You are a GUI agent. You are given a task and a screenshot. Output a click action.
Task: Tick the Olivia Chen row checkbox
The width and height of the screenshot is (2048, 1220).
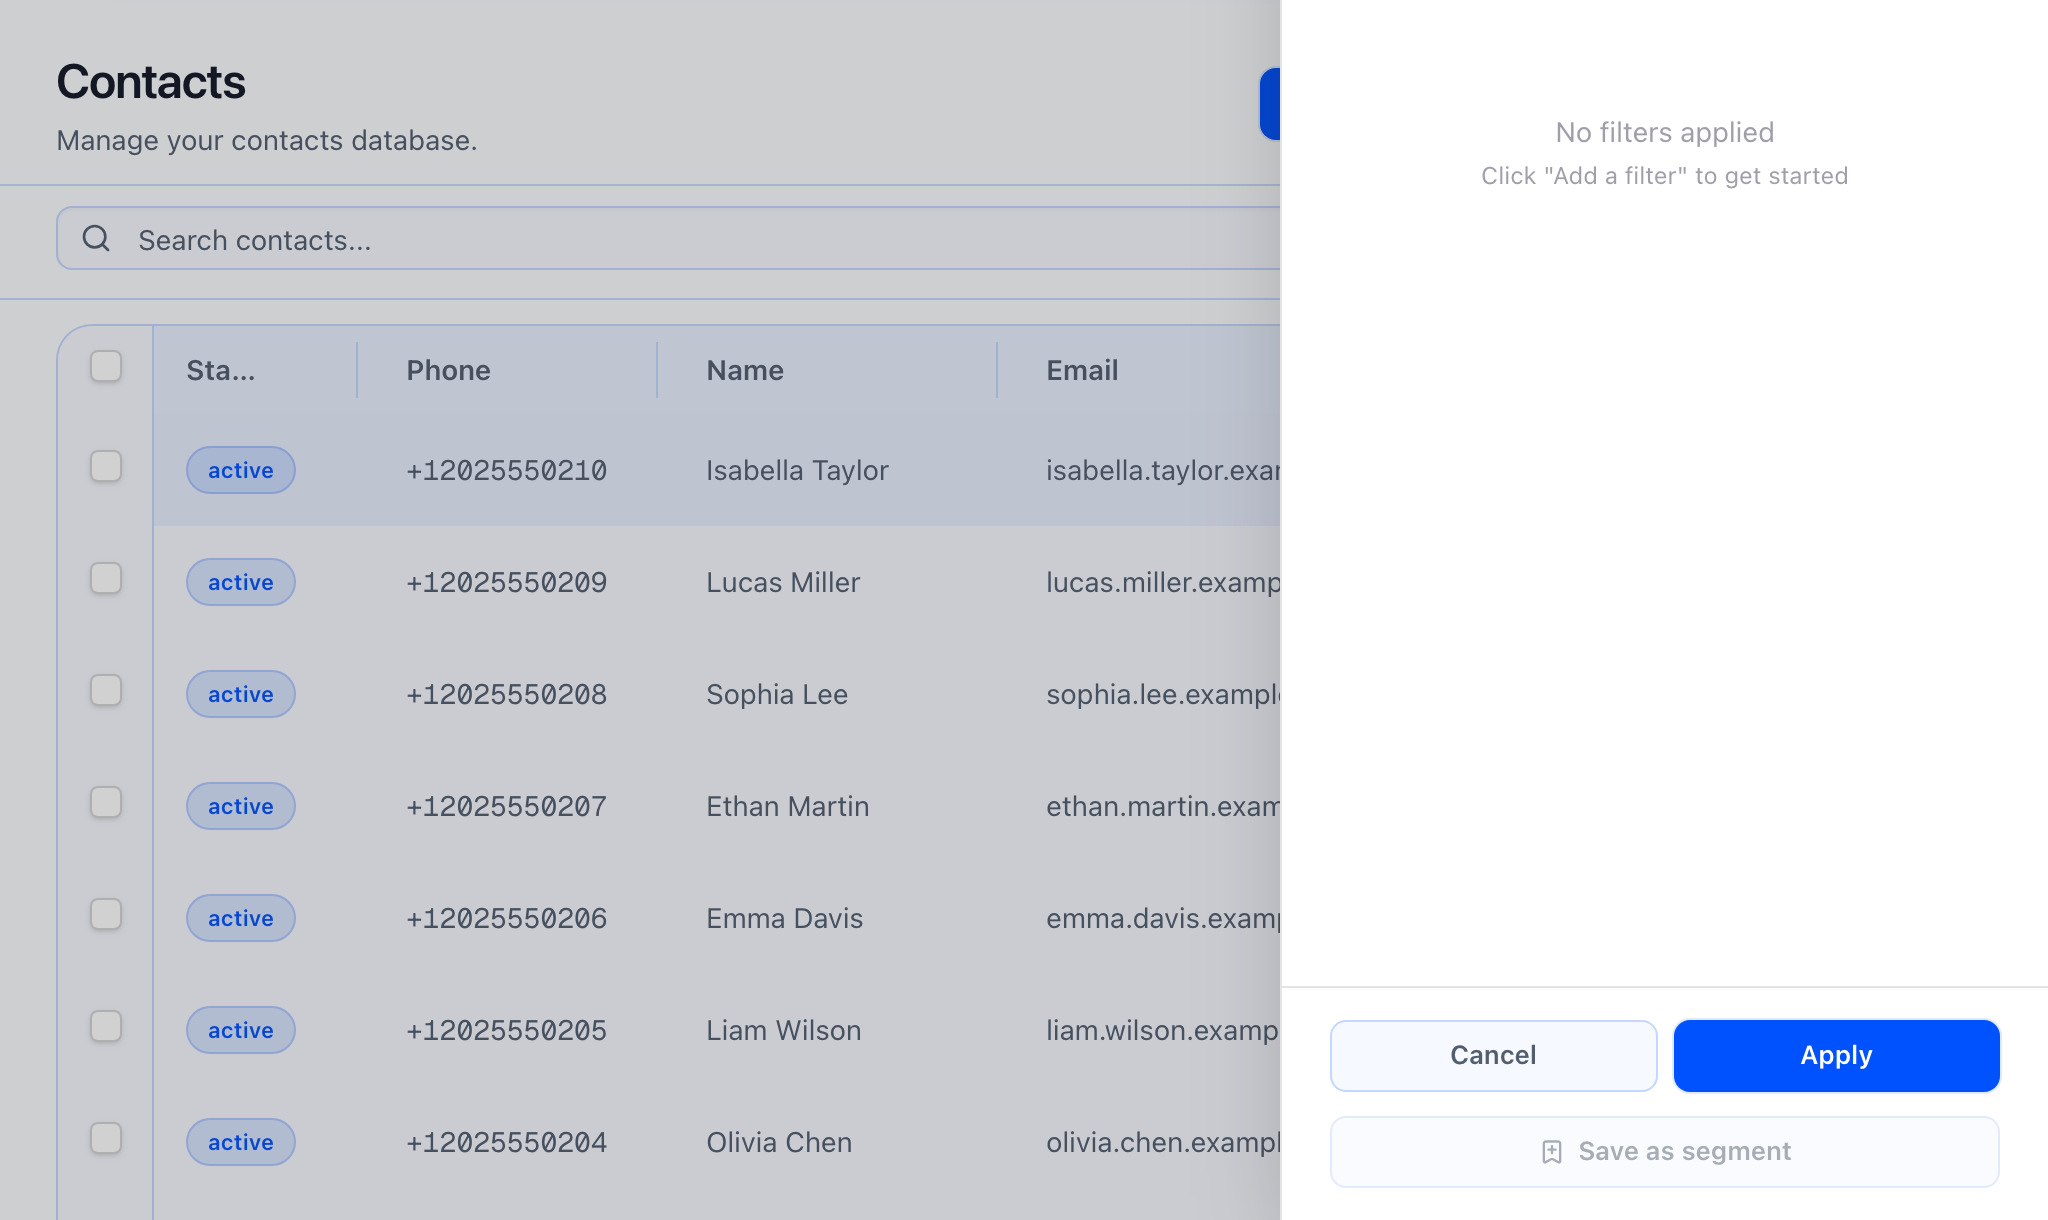point(106,1138)
